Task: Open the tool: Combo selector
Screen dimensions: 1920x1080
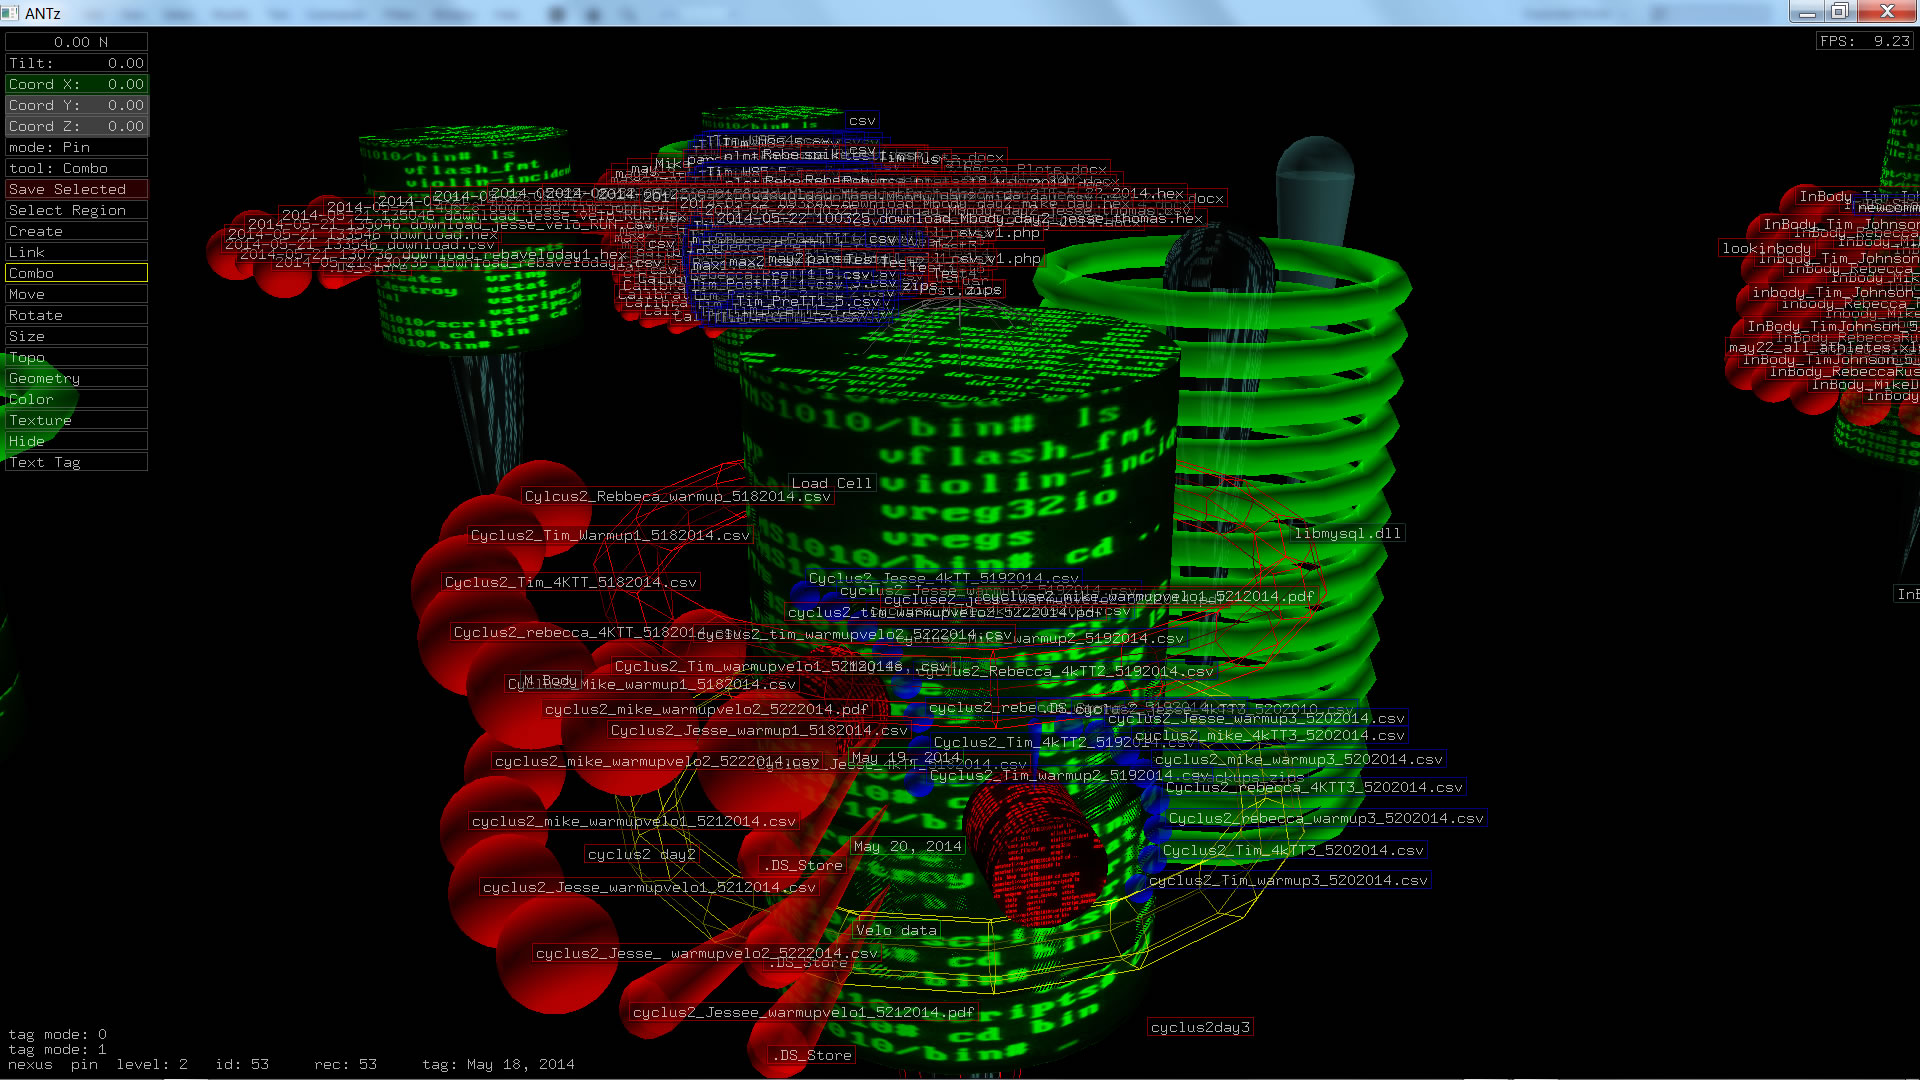Action: (76, 168)
